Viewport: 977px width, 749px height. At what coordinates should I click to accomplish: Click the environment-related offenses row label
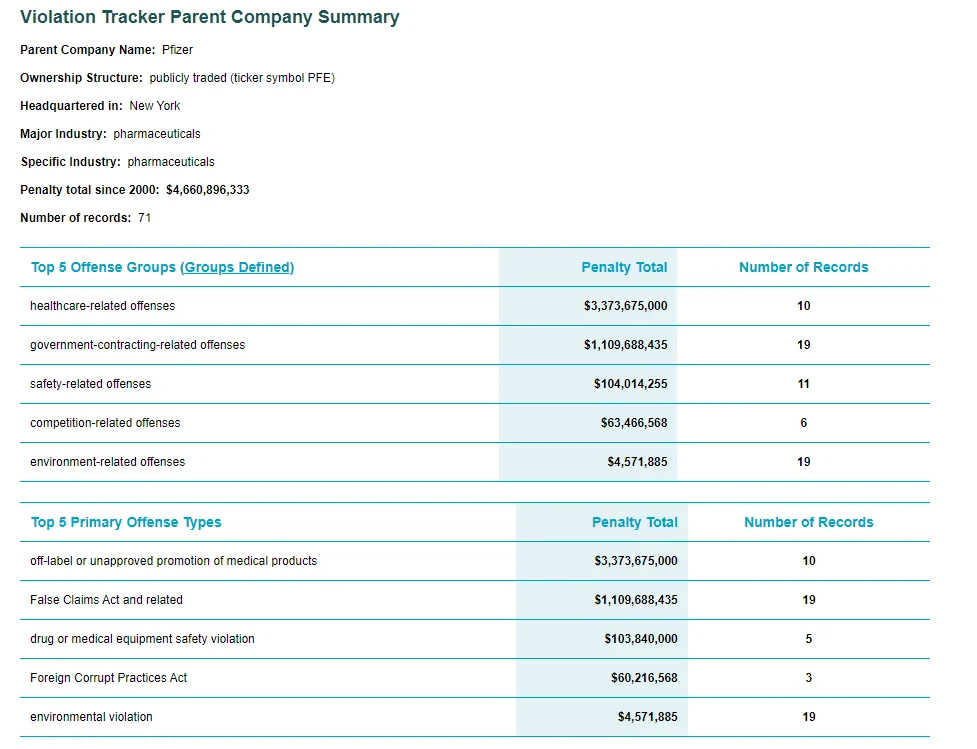click(107, 462)
